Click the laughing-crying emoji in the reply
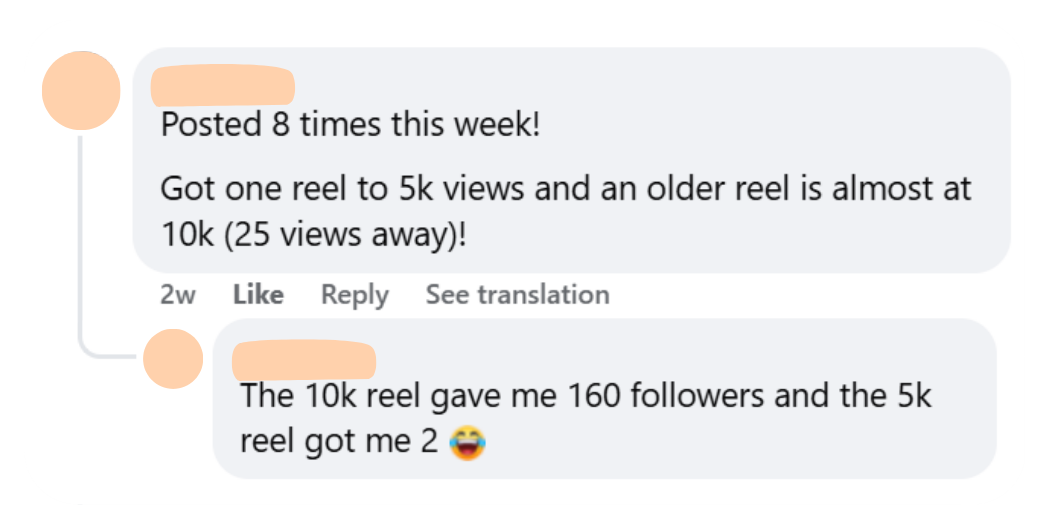Viewport: 1050px width, 525px height. tap(467, 441)
